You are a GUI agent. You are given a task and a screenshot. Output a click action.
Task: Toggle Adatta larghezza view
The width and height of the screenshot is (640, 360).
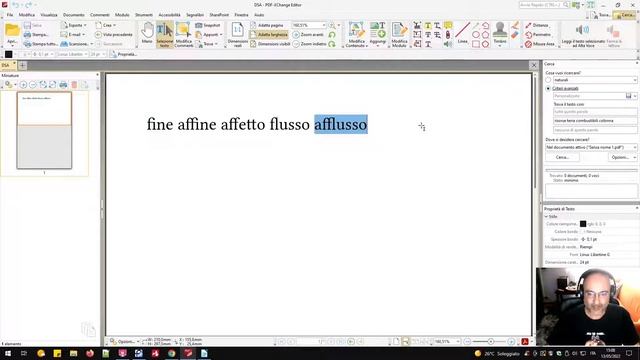click(x=269, y=35)
